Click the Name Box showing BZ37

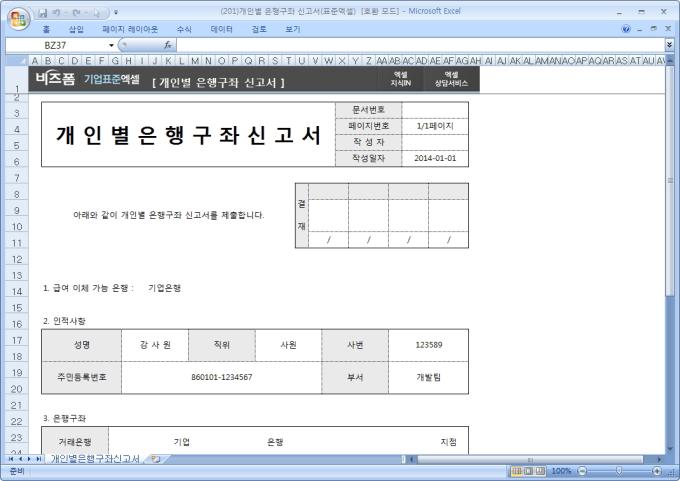click(56, 45)
